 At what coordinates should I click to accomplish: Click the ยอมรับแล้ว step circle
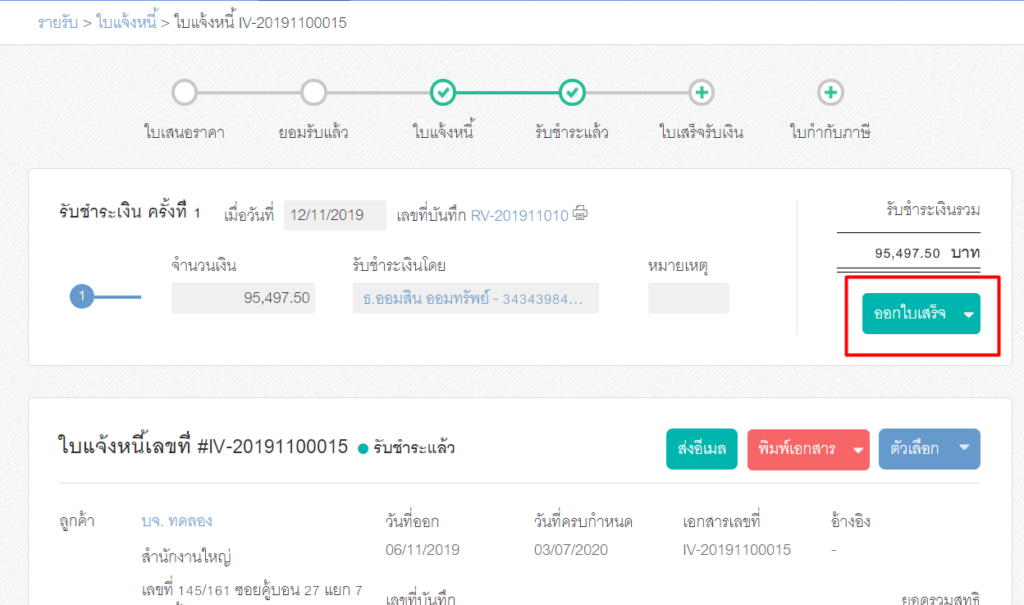(314, 92)
